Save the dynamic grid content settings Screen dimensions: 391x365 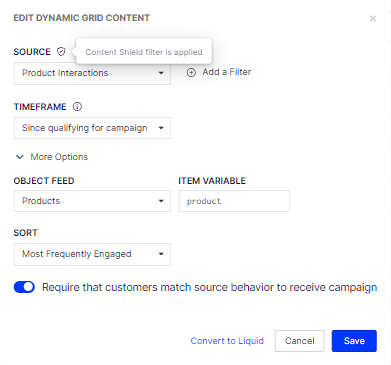pos(354,341)
